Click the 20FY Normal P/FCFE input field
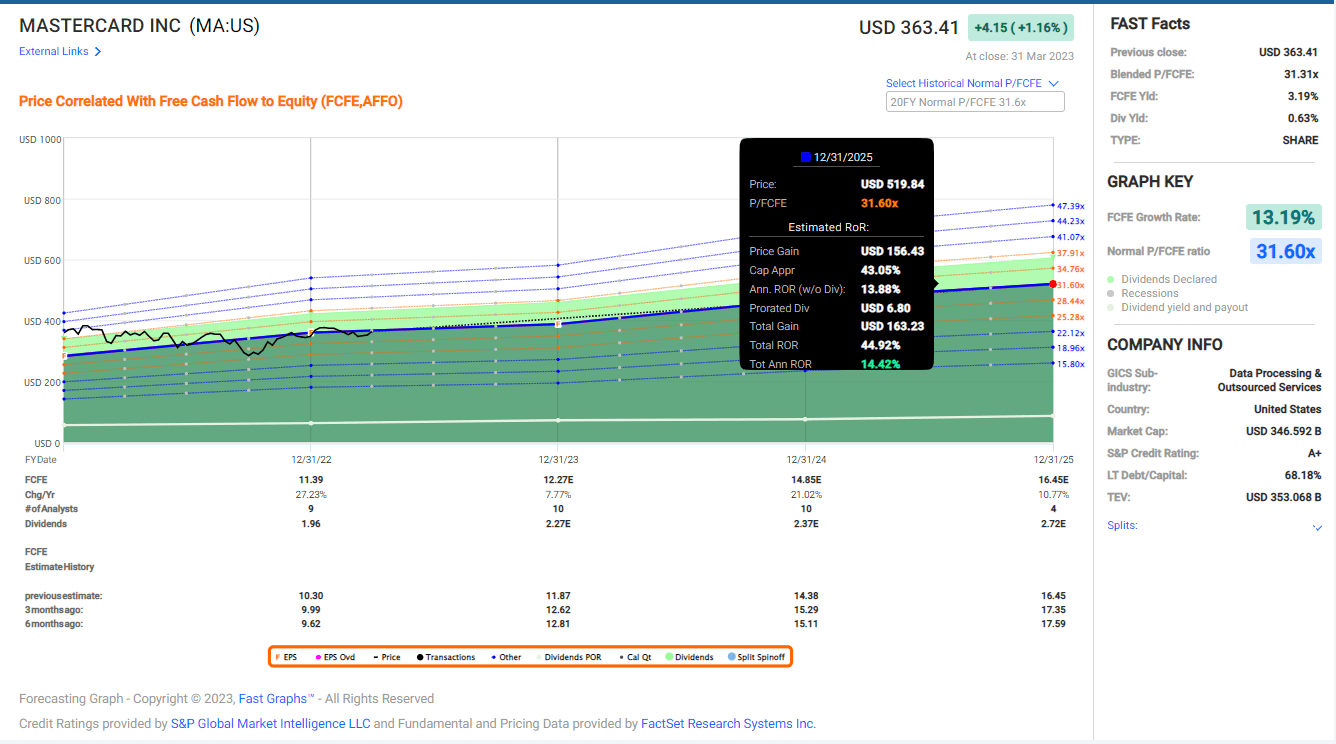1336x744 pixels. tap(975, 101)
